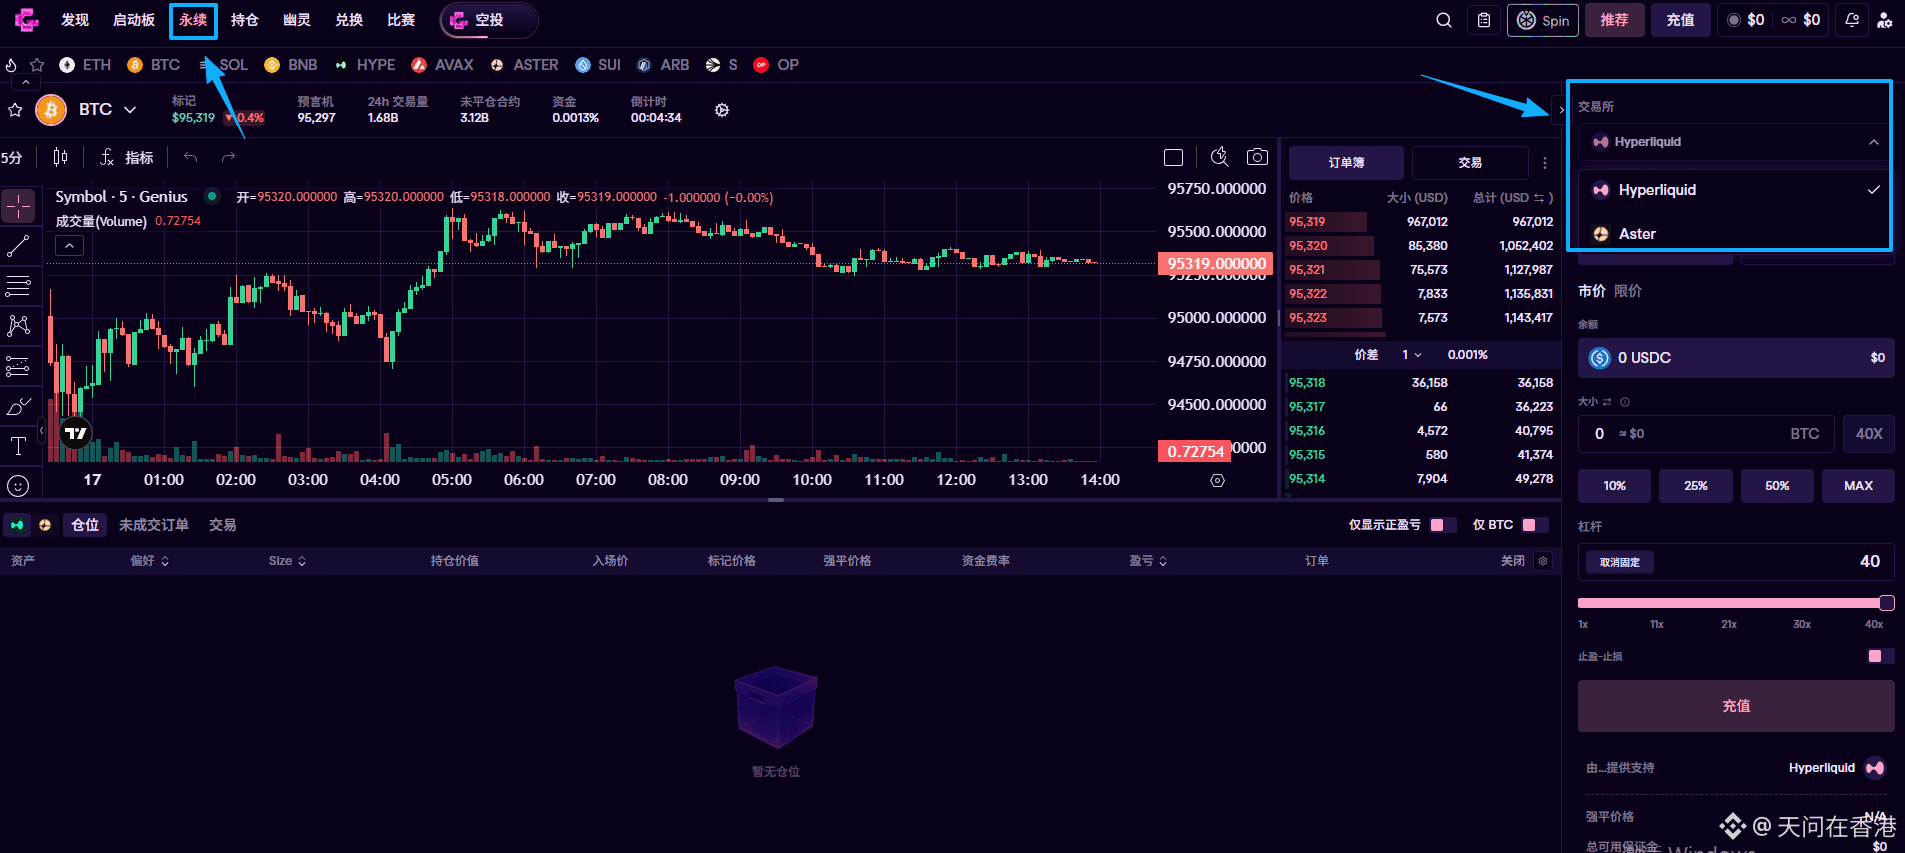1905x853 pixels.
Task: Open the 价差 grouping dropdown
Action: [1412, 355]
